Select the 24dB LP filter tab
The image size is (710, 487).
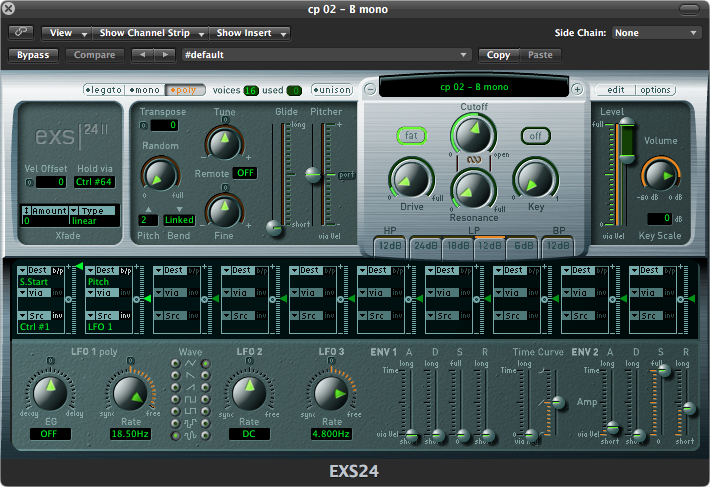pyautogui.click(x=425, y=244)
